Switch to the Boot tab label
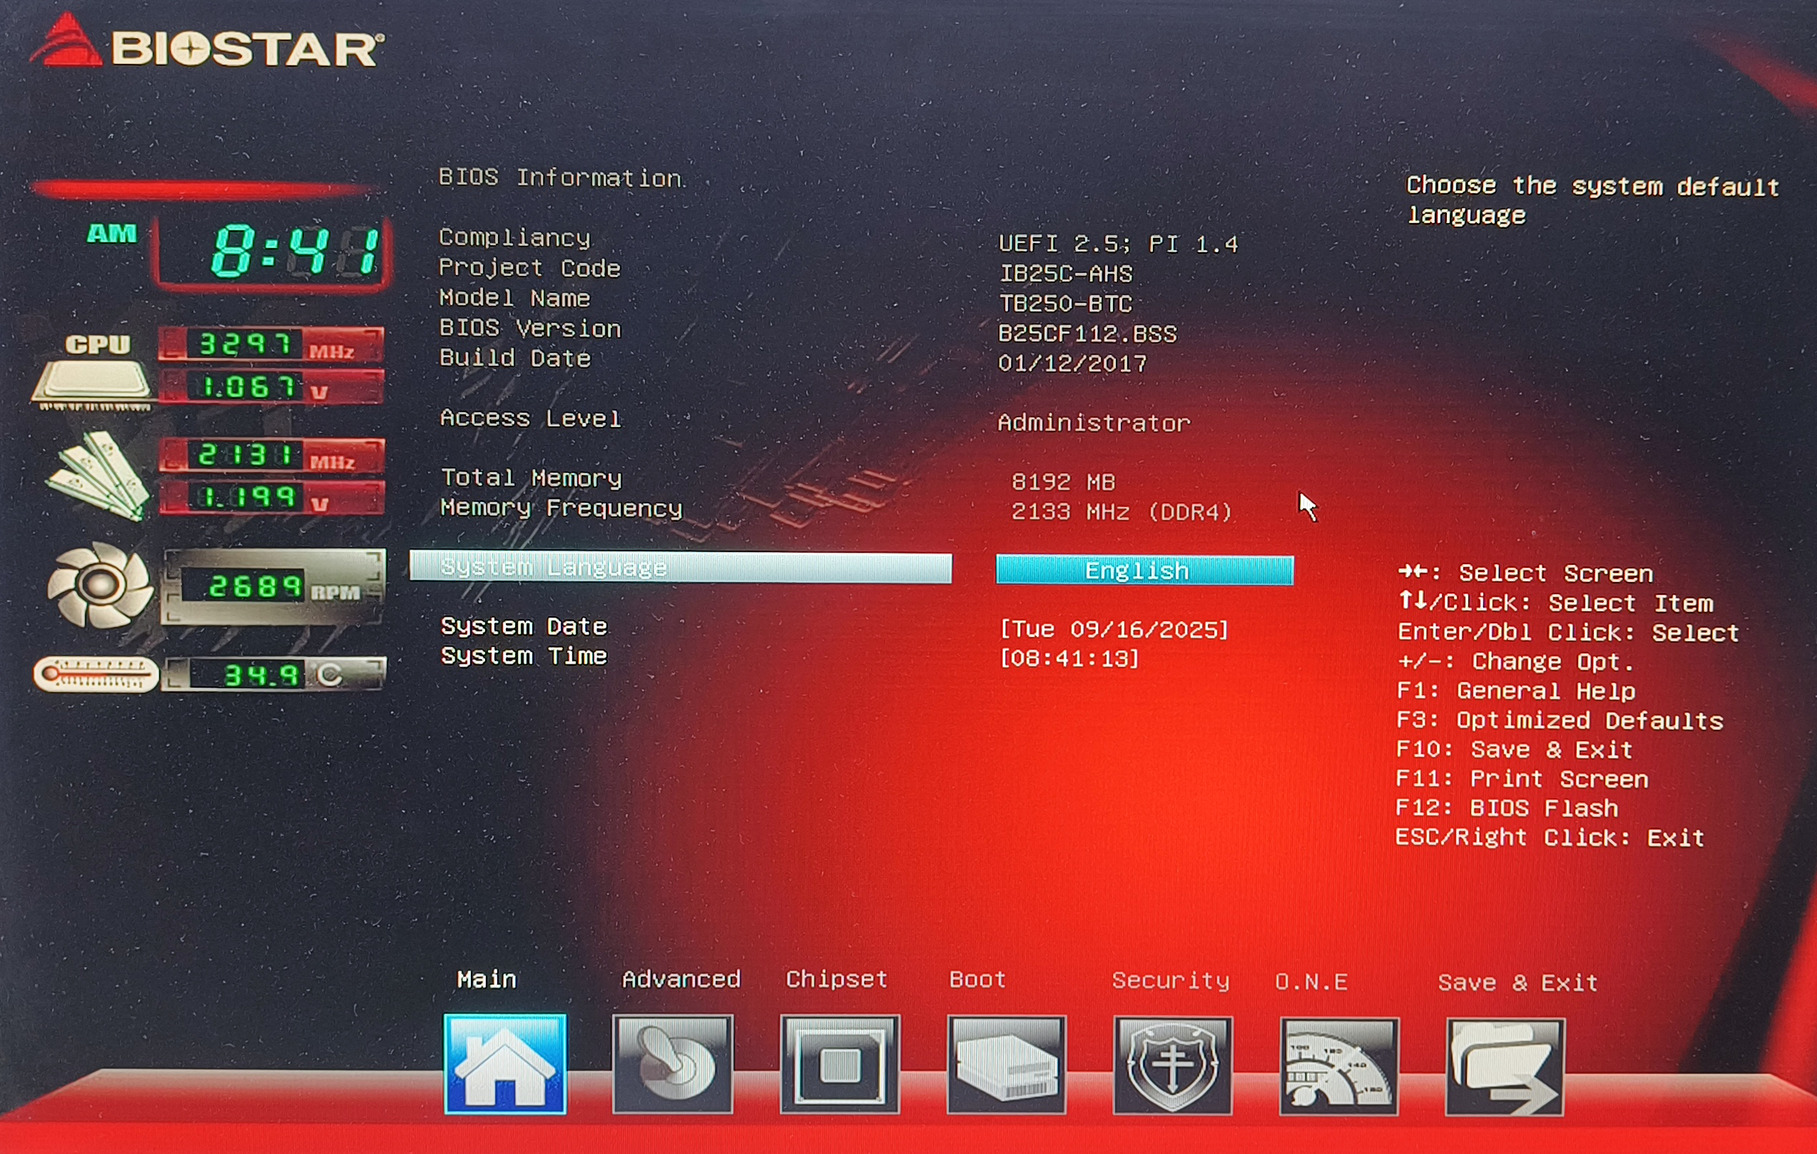The height and width of the screenshot is (1154, 1817). 977,979
